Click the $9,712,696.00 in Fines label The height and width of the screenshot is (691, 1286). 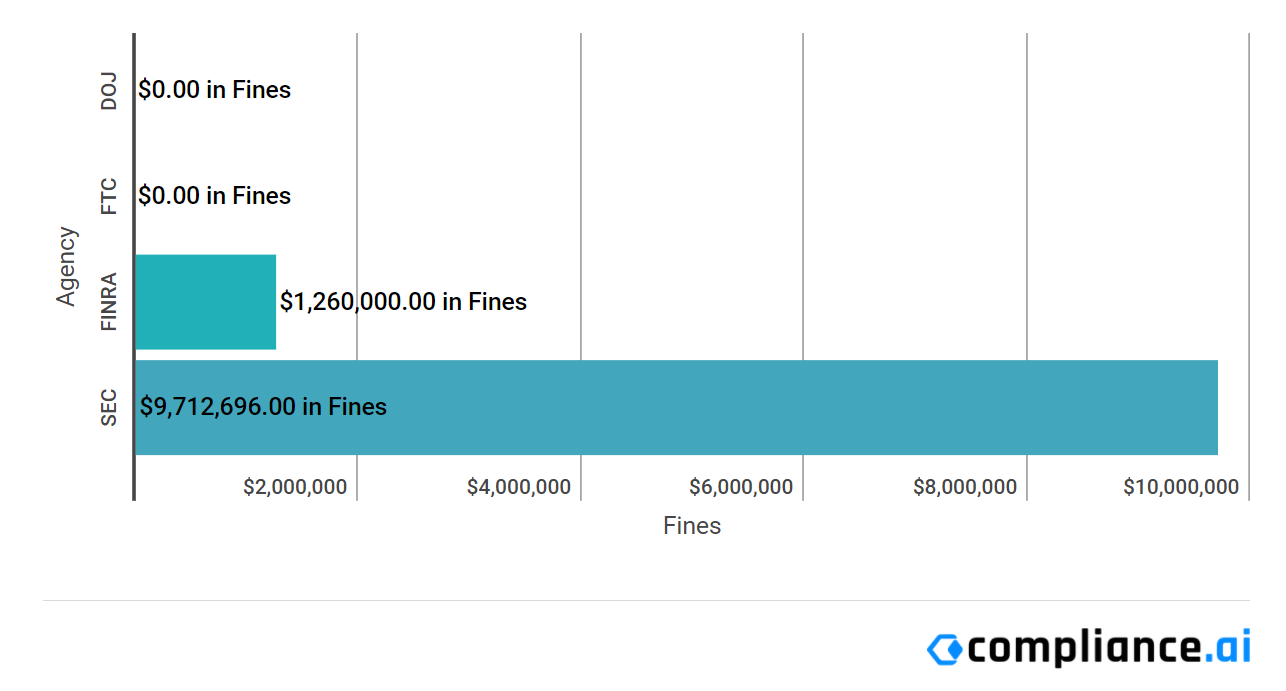[263, 407]
